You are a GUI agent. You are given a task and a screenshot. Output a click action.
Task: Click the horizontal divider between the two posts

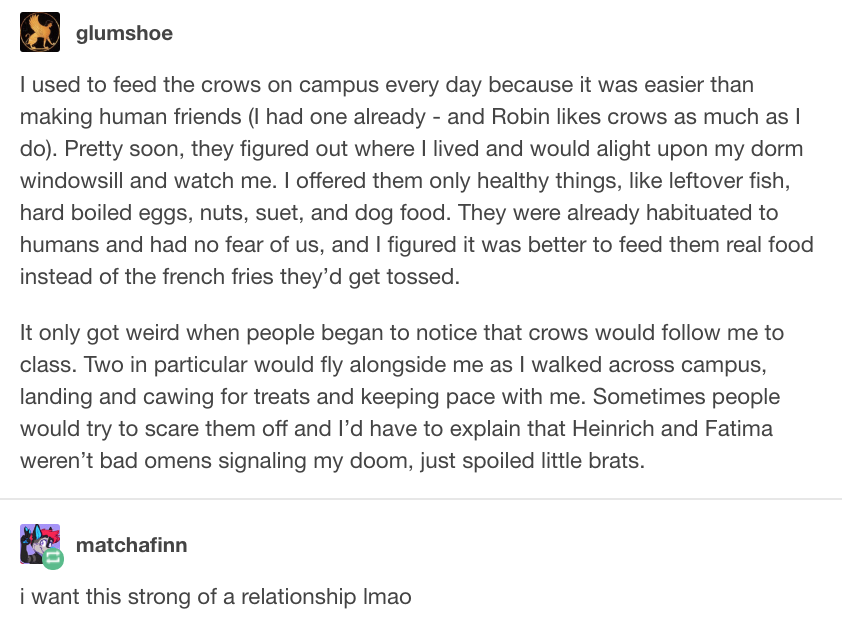point(421,499)
